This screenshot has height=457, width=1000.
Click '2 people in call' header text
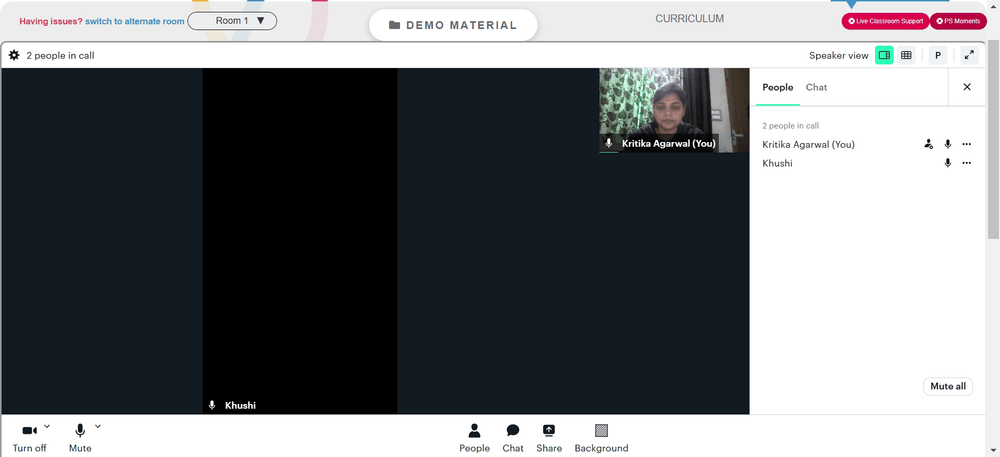tap(60, 55)
